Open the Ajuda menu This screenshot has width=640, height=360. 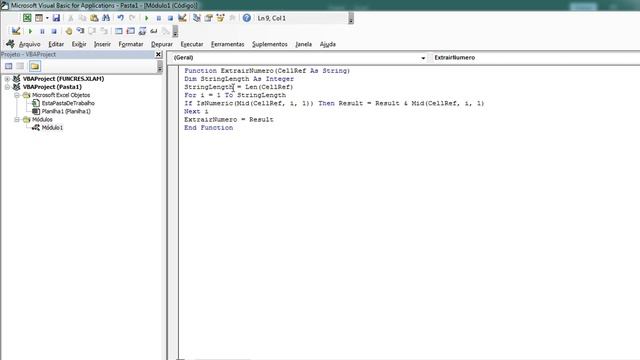pos(327,44)
